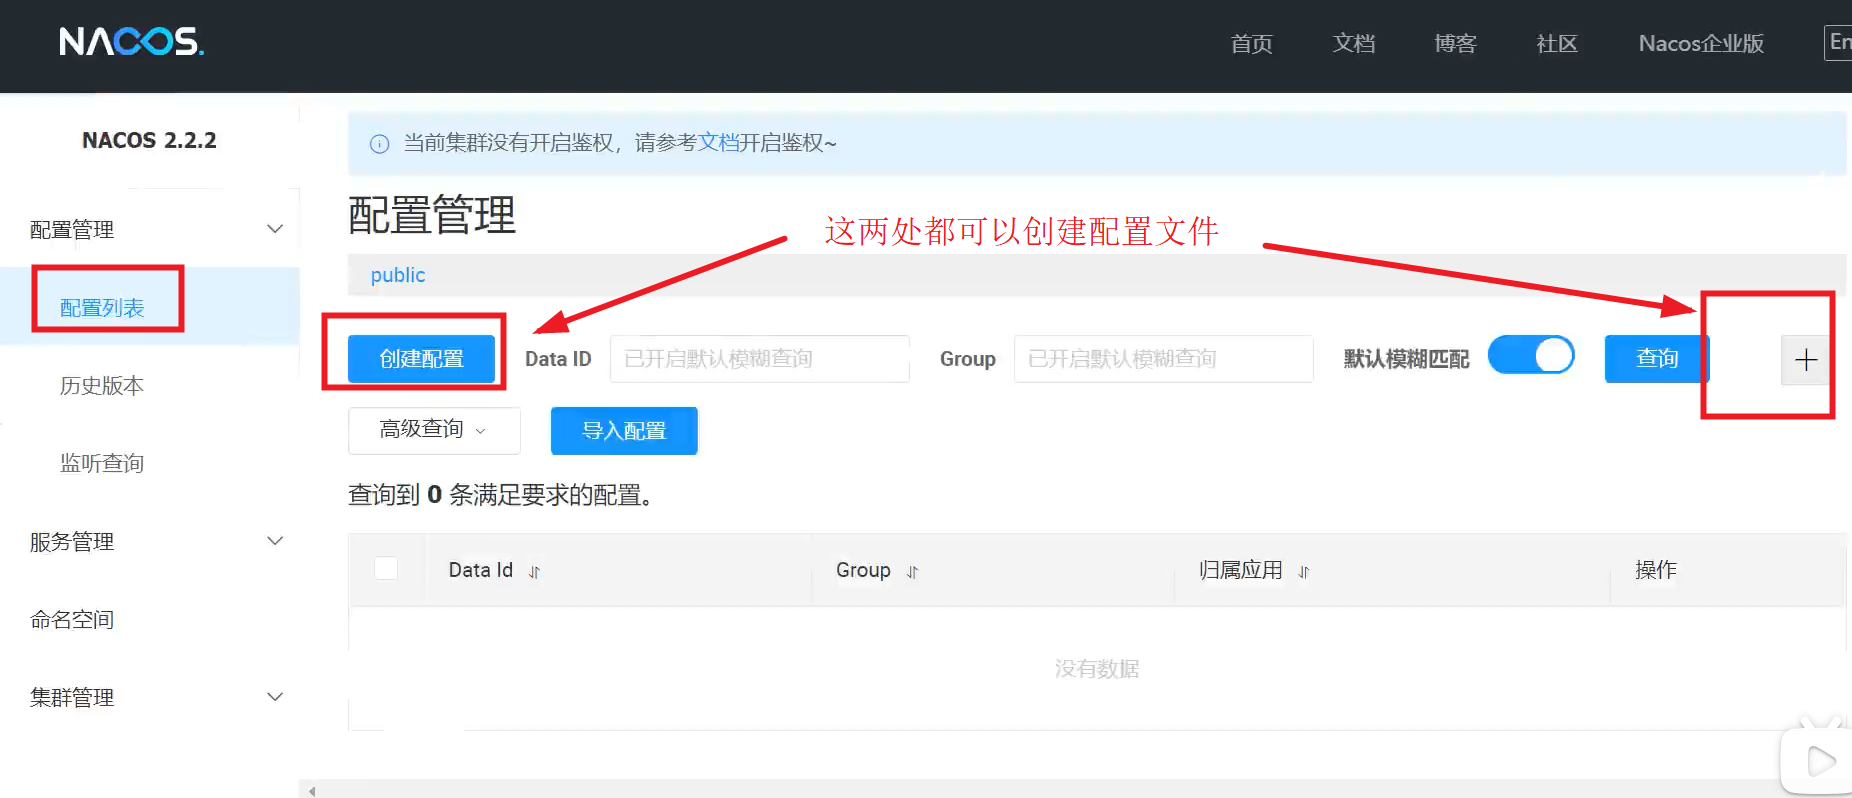1852x798 pixels.
Task: Click the info icon in the auth notice
Action: pyautogui.click(x=380, y=144)
